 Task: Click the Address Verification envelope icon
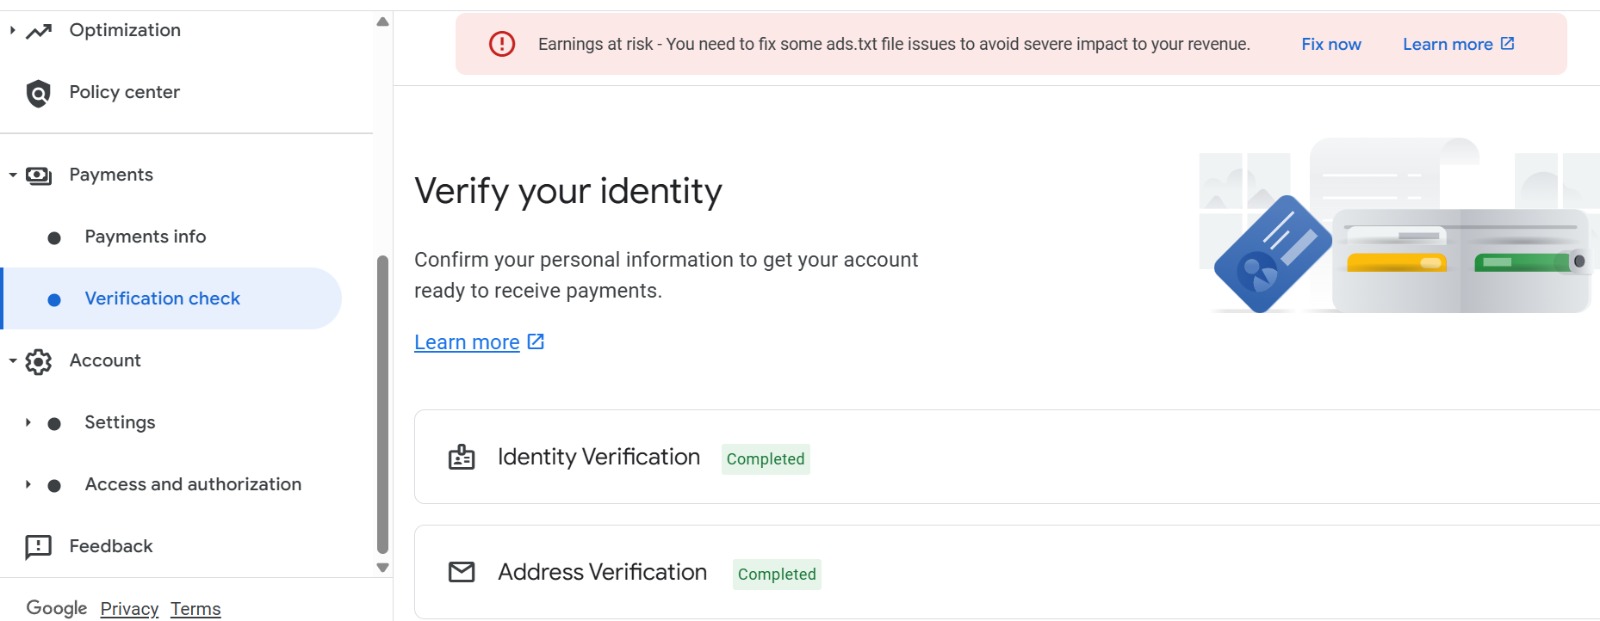coord(461,572)
